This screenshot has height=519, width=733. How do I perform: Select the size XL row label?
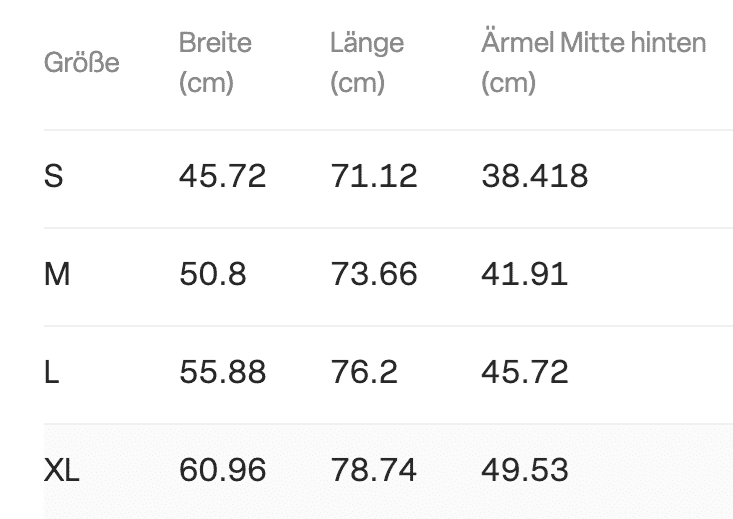point(62,469)
